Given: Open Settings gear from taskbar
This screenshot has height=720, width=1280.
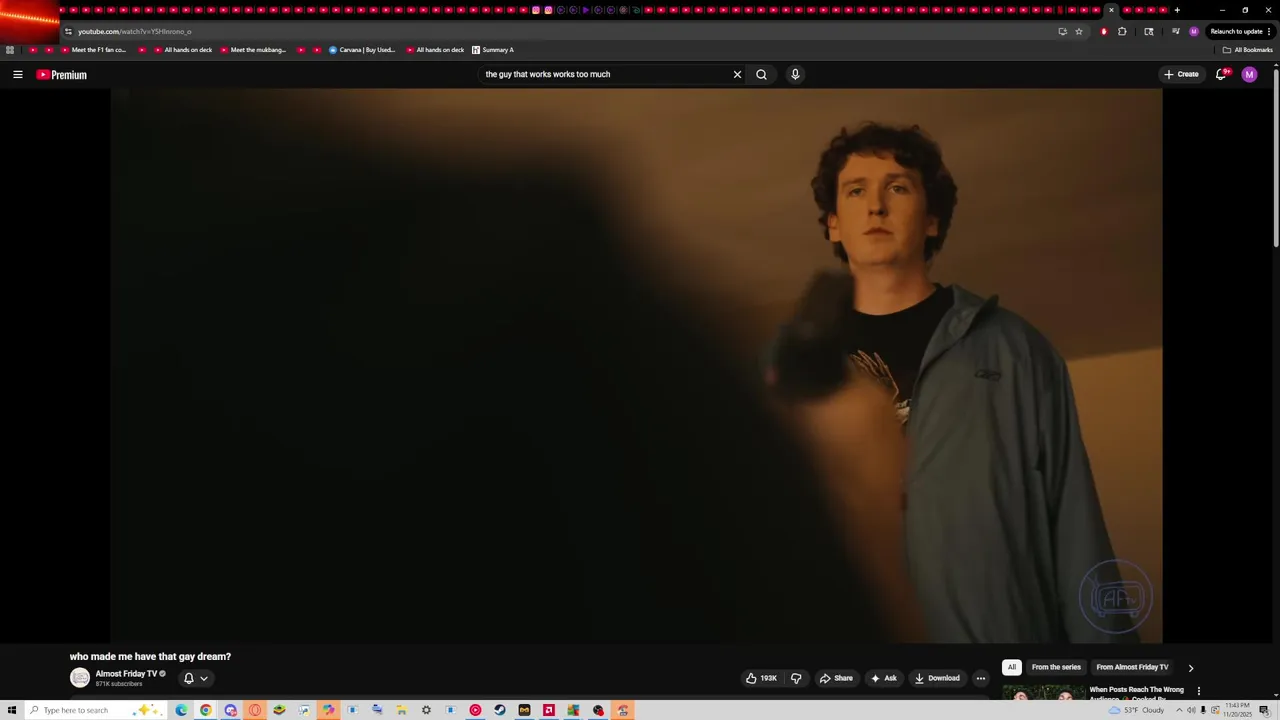Looking at the screenshot, I should pyautogui.click(x=426, y=710).
